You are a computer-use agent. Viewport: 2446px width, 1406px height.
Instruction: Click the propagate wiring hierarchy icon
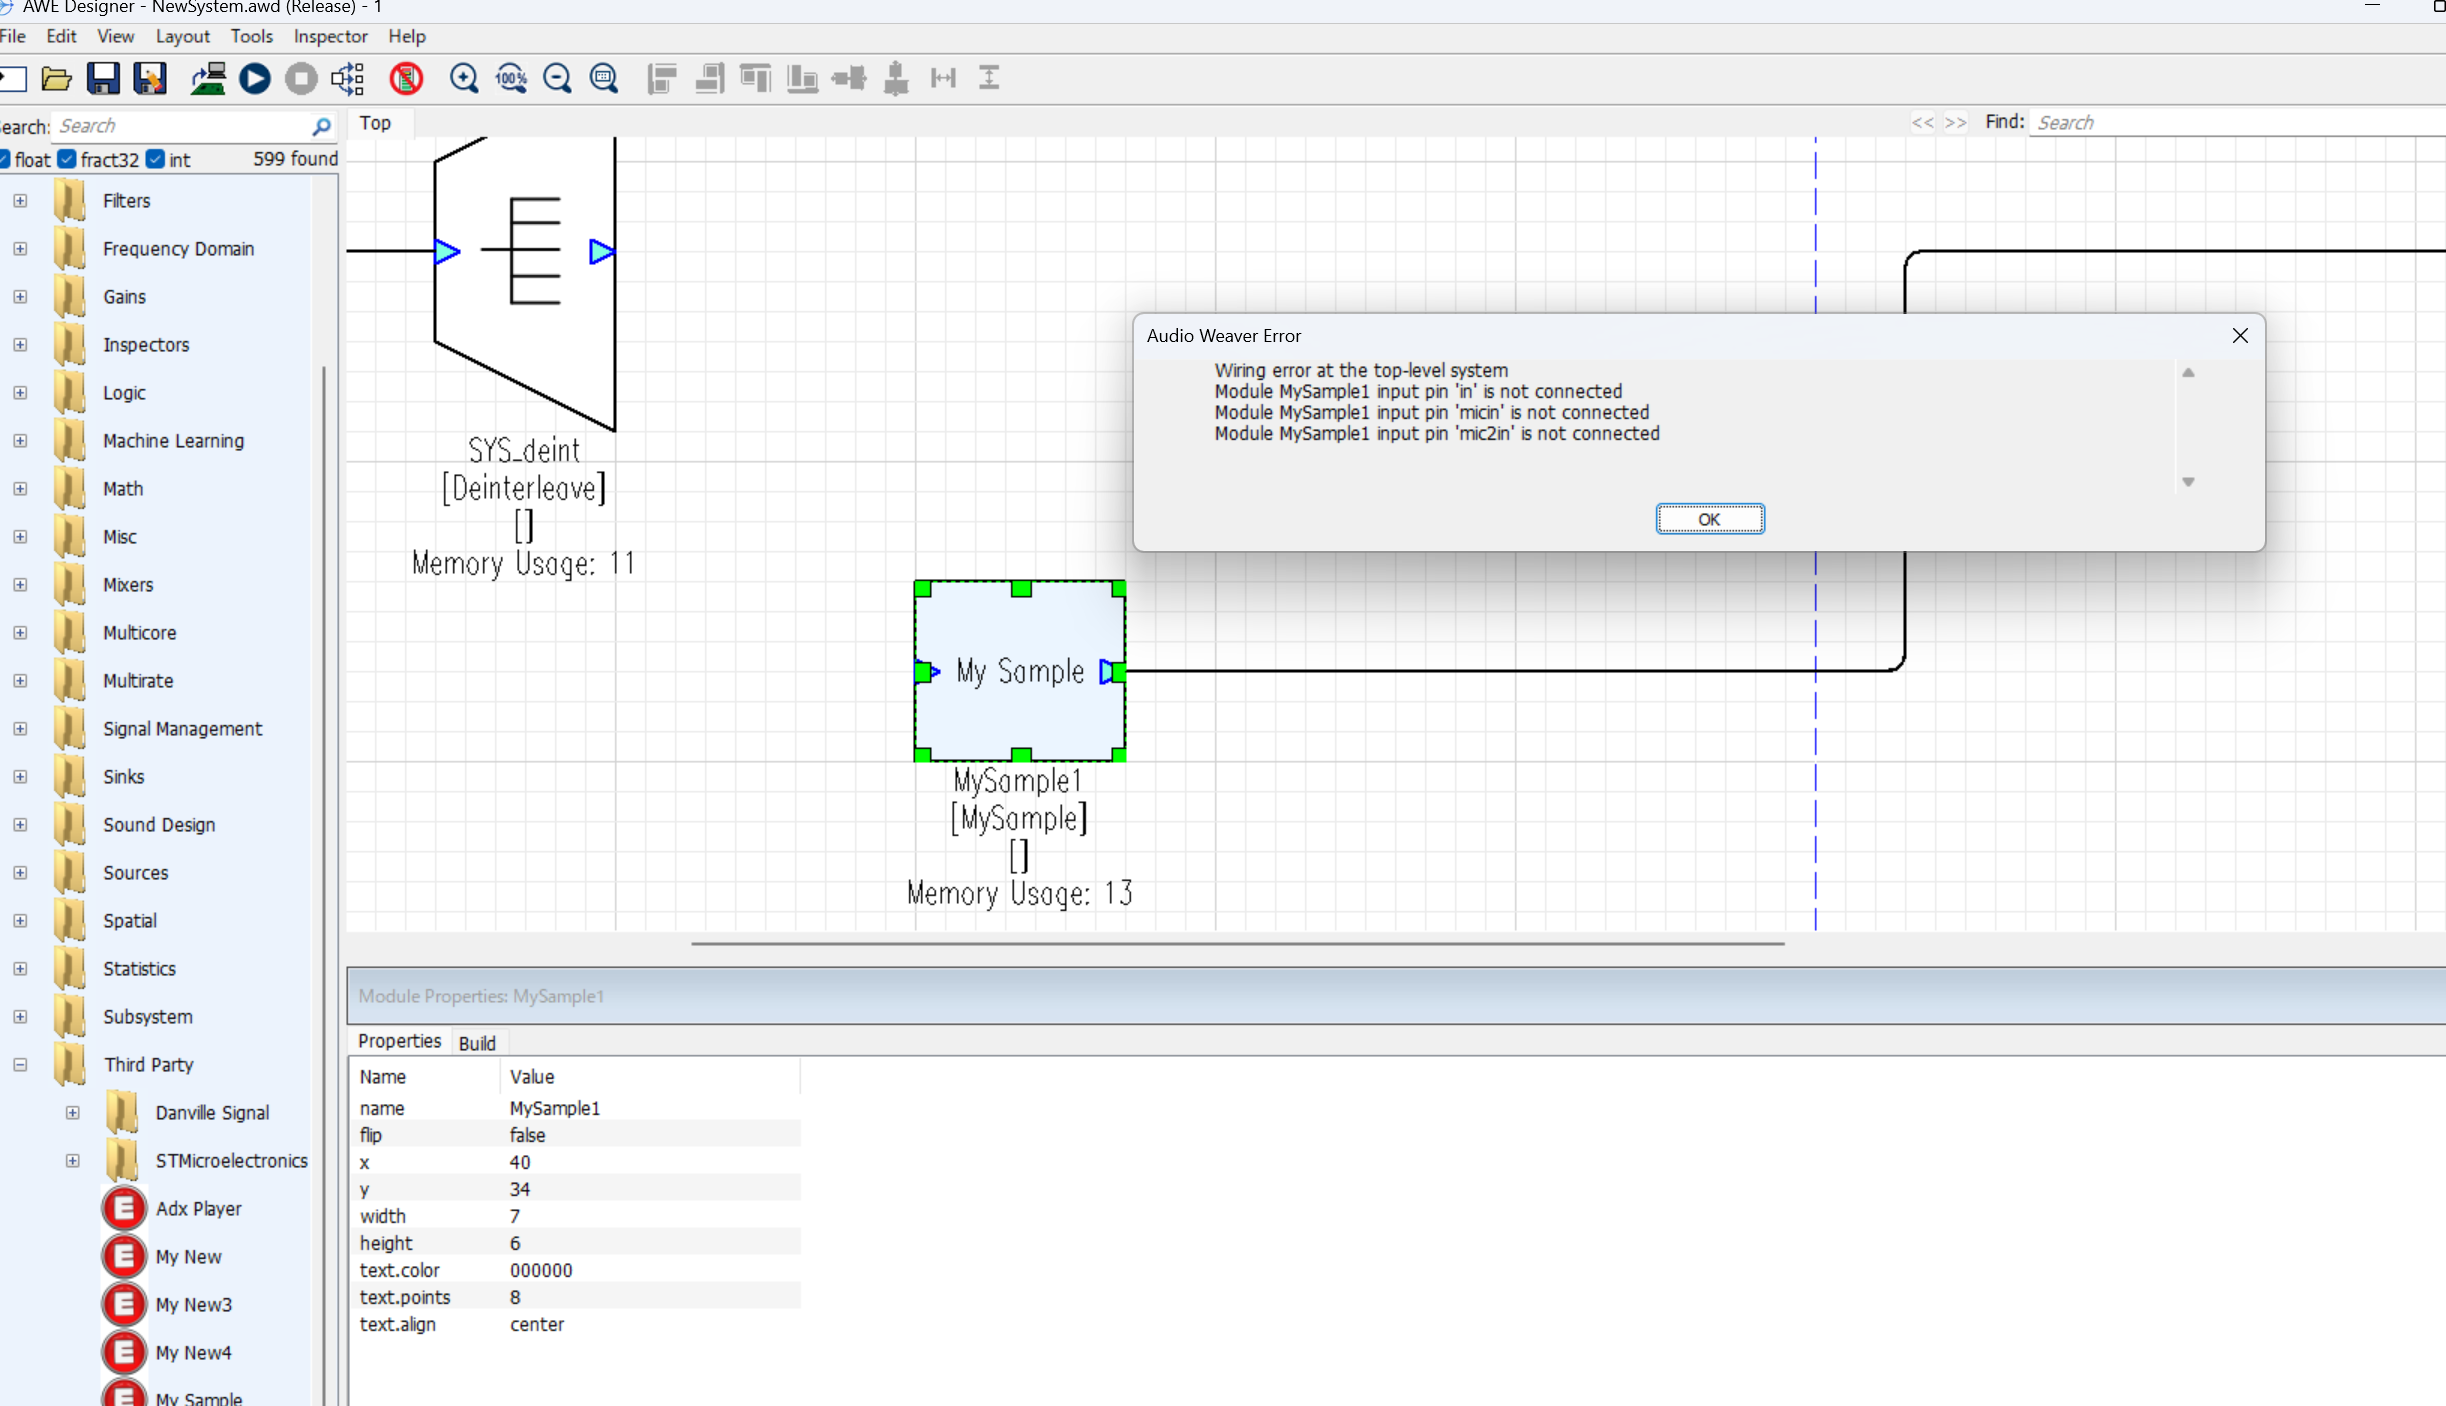[348, 78]
